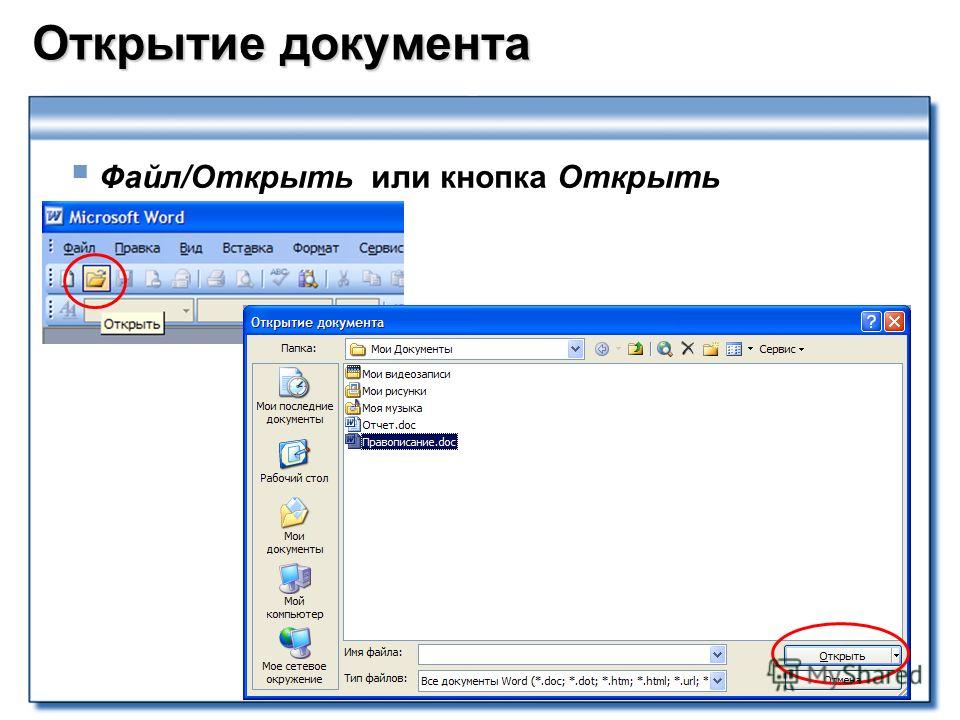Screen dimensions: 960x720
Task: Click the Print icon in Word toolbar
Action: (x=216, y=279)
